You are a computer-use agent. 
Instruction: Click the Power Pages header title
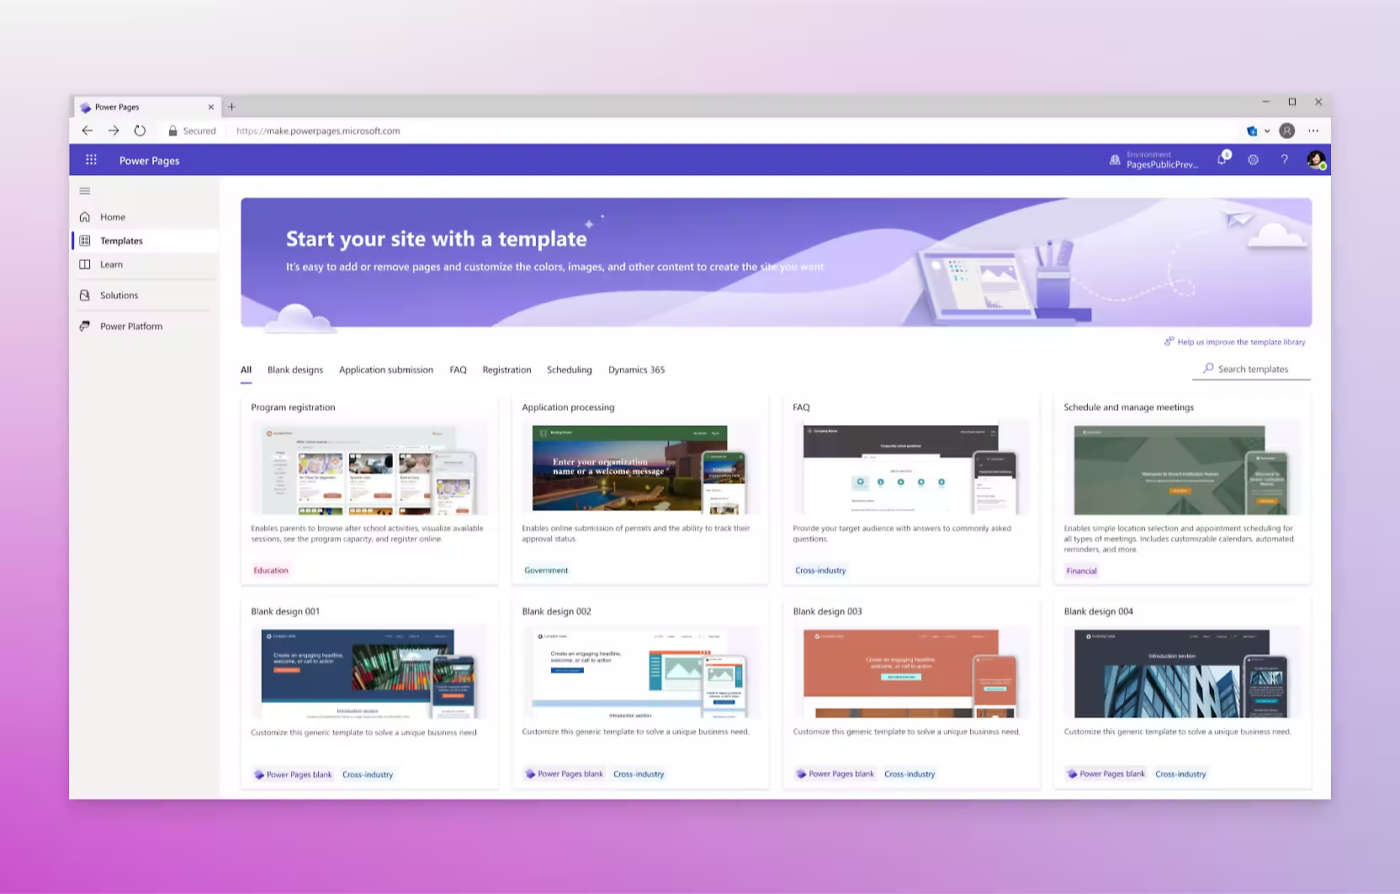149,161
